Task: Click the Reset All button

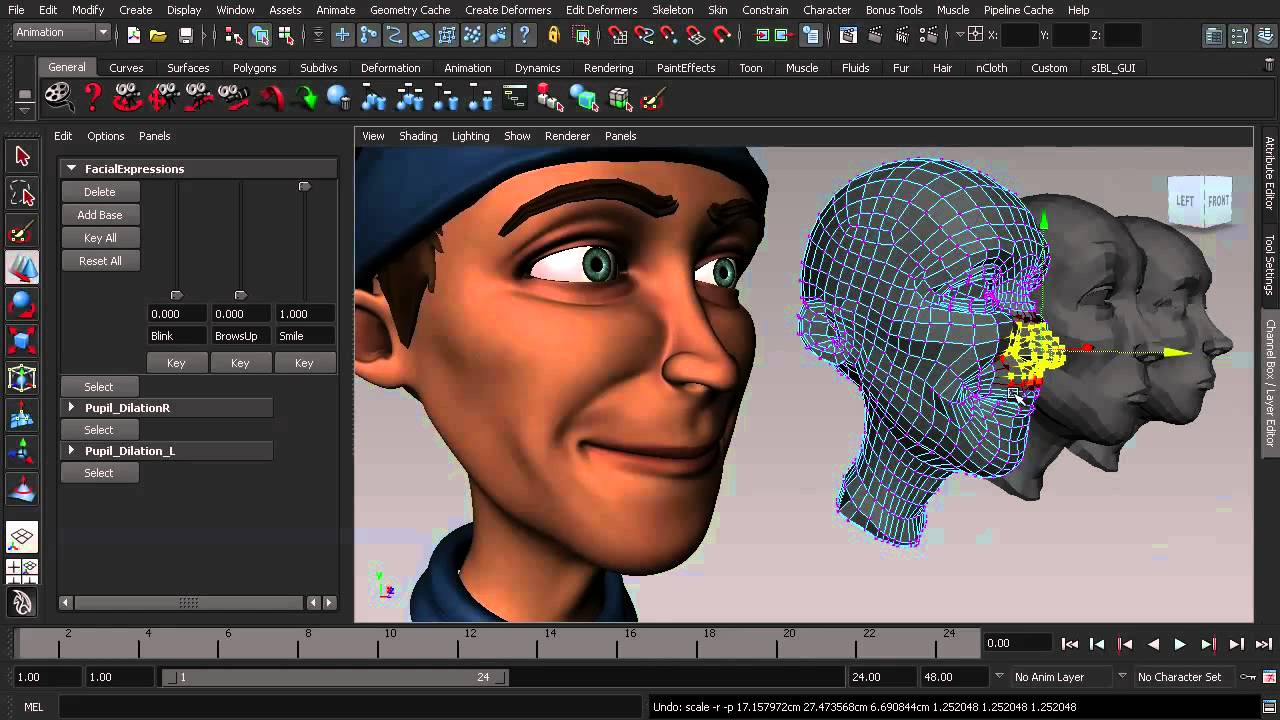Action: point(100,261)
